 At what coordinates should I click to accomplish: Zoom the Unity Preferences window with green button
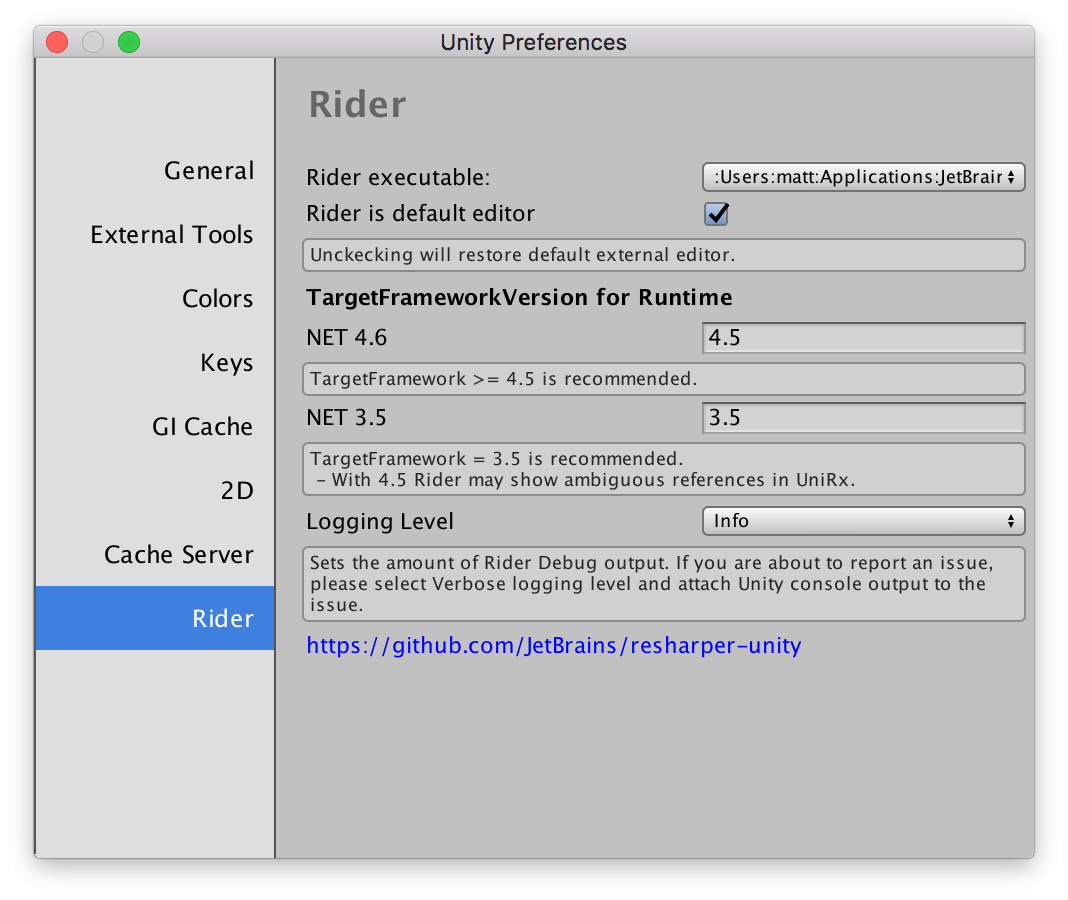(x=129, y=42)
